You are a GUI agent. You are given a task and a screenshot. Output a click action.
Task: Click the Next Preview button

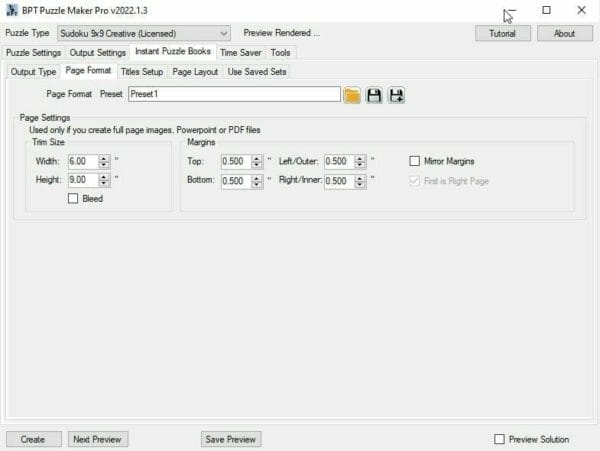(98, 439)
